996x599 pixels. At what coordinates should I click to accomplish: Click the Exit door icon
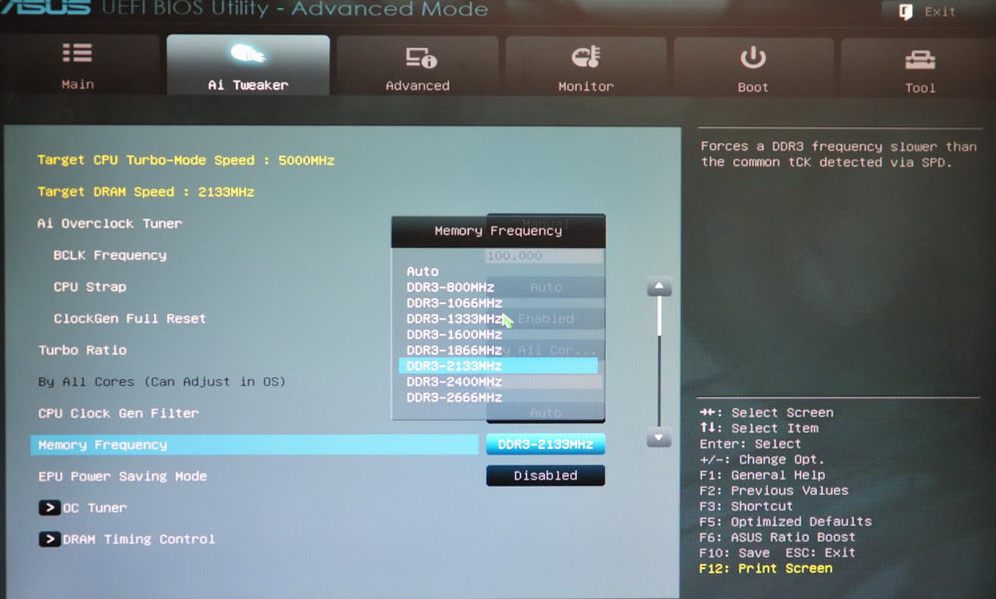click(x=906, y=11)
